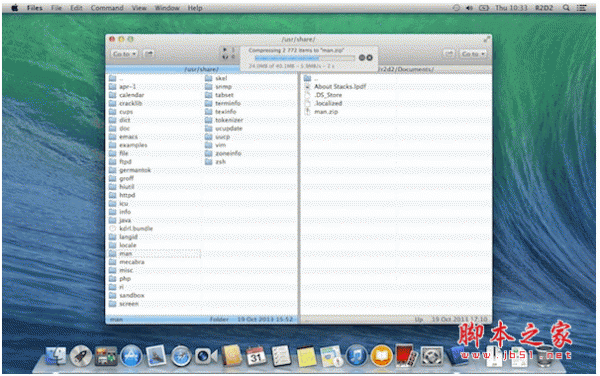Open Notification Center menu bar icon
The image size is (600, 376).
(x=582, y=8)
